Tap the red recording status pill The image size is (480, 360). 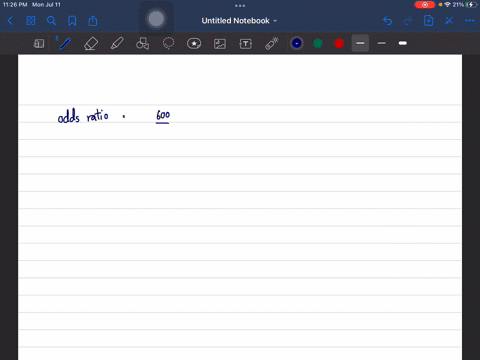point(424,5)
